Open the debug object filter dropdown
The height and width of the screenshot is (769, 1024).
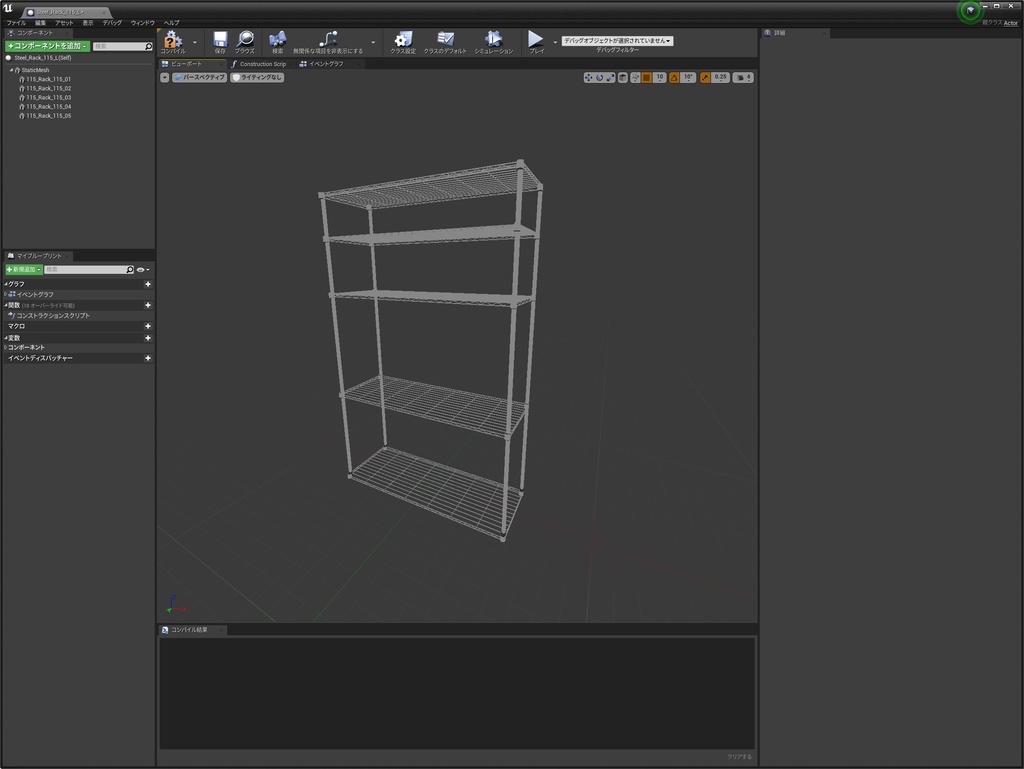tap(616, 41)
